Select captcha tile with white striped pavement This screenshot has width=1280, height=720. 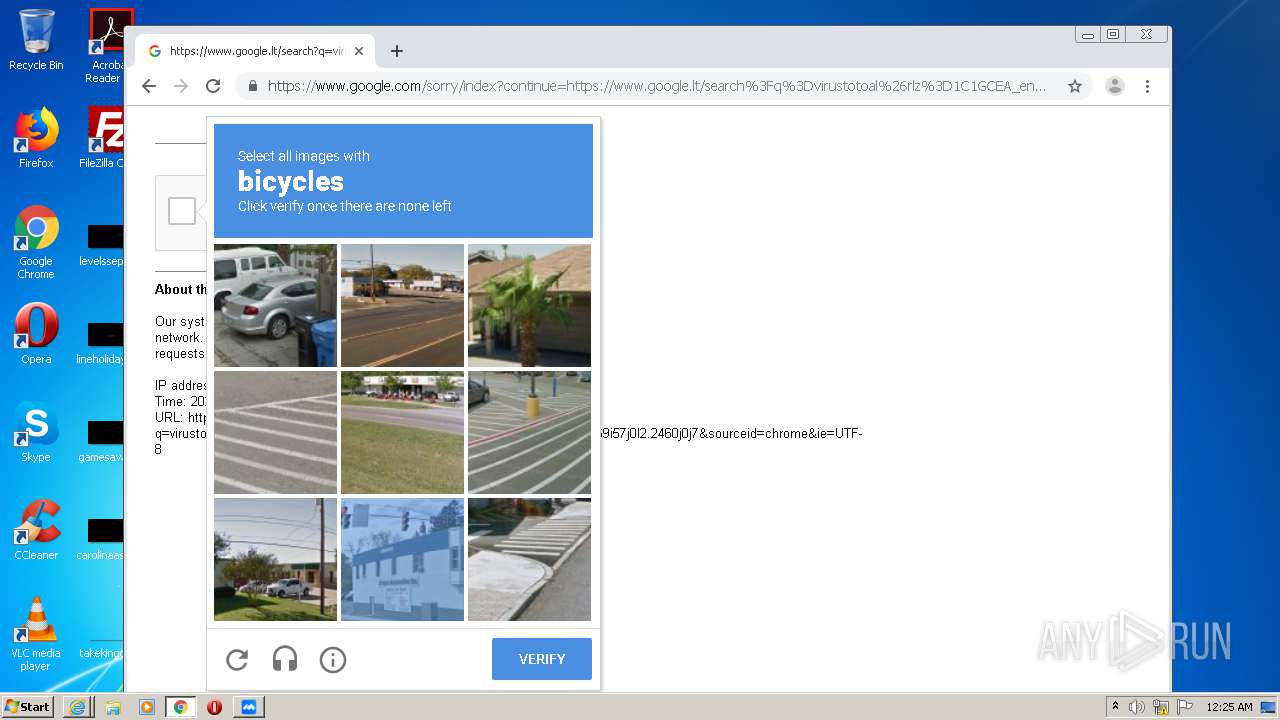pyautogui.click(x=275, y=433)
